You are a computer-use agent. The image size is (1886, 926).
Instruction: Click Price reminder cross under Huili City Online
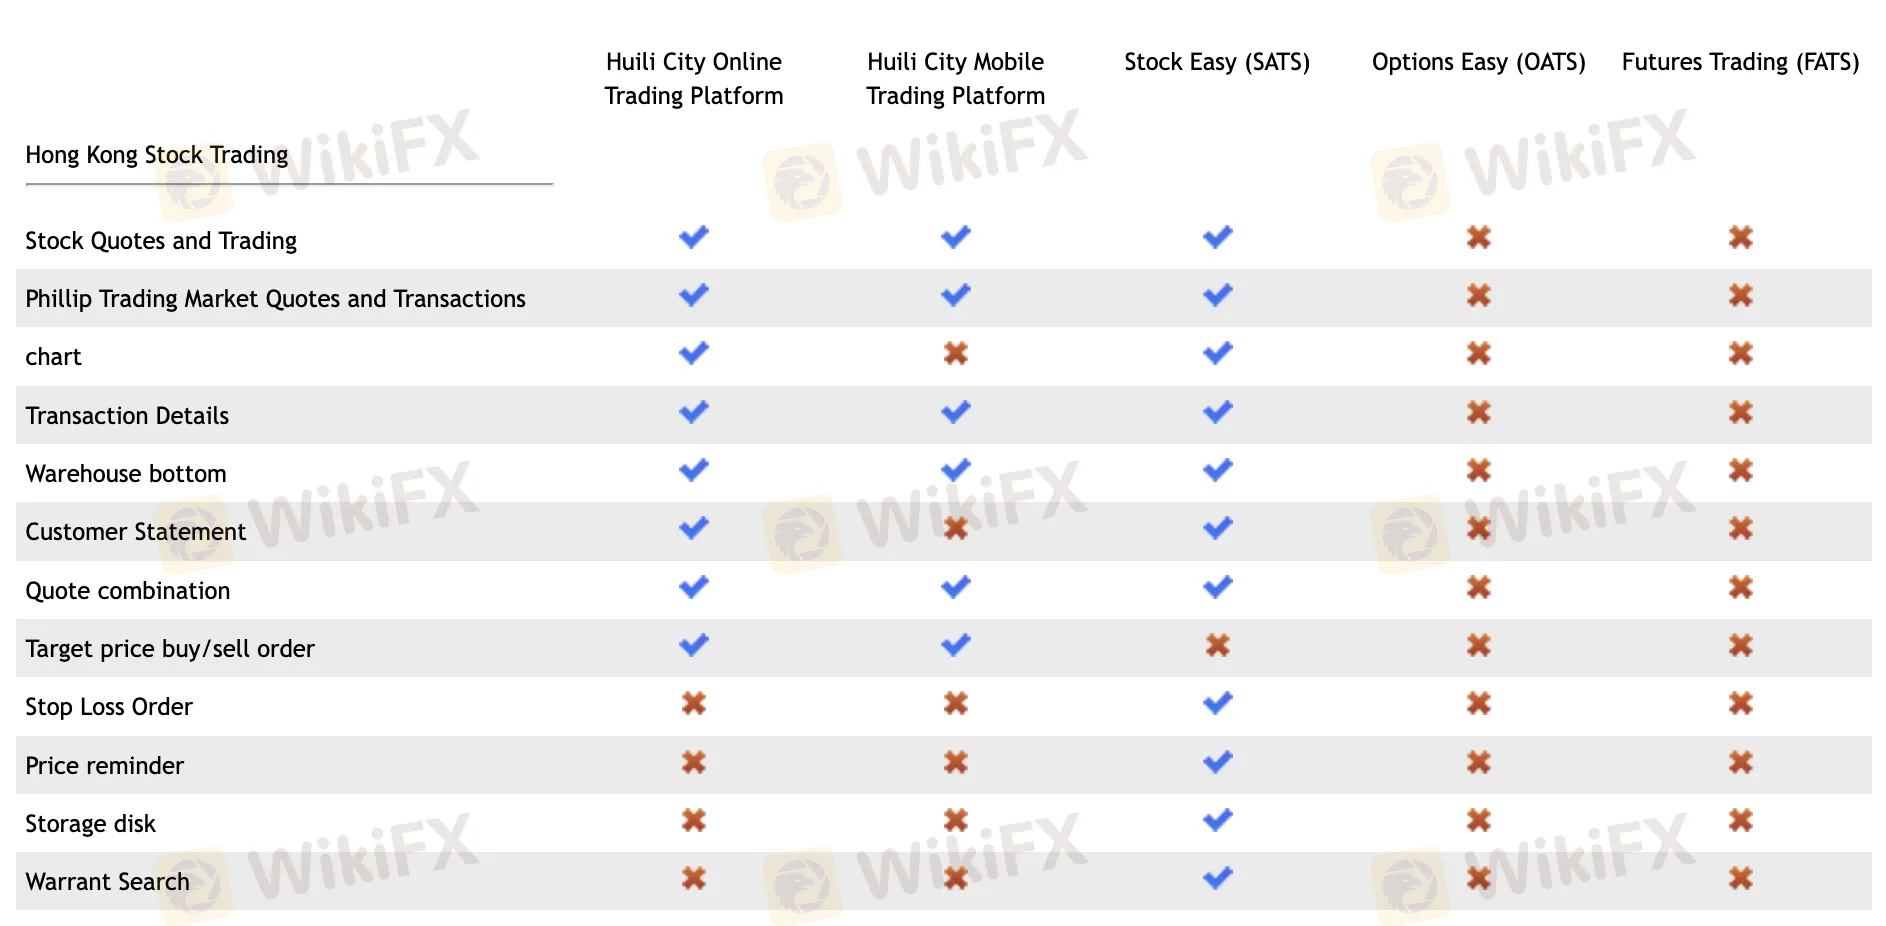(694, 763)
